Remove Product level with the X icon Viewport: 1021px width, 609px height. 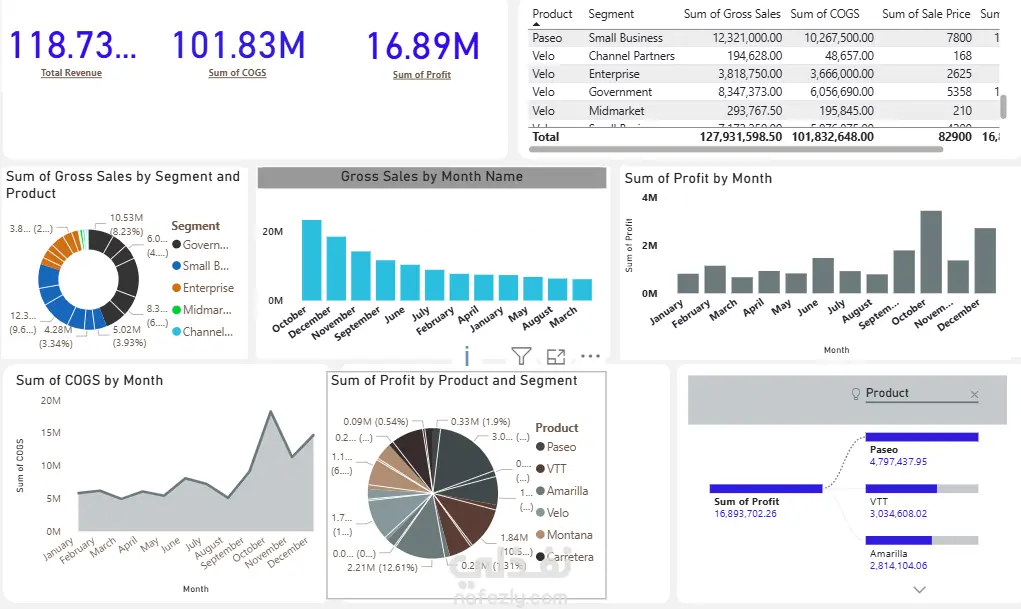point(974,394)
